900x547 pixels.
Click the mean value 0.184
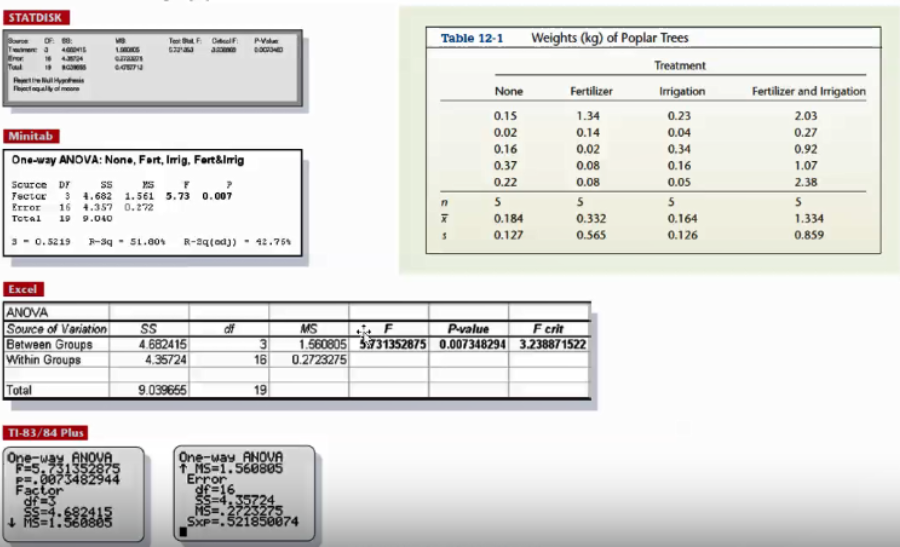(509, 219)
